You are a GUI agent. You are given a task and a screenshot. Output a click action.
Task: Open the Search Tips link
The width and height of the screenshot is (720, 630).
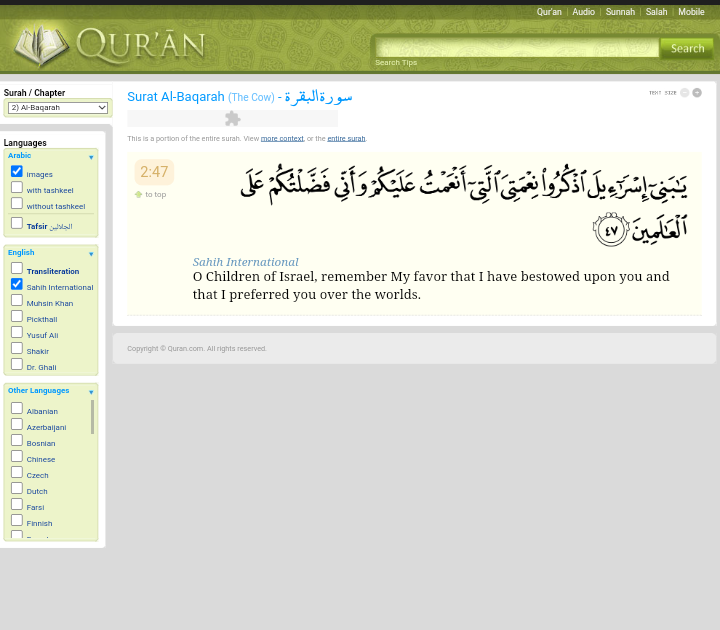point(396,63)
